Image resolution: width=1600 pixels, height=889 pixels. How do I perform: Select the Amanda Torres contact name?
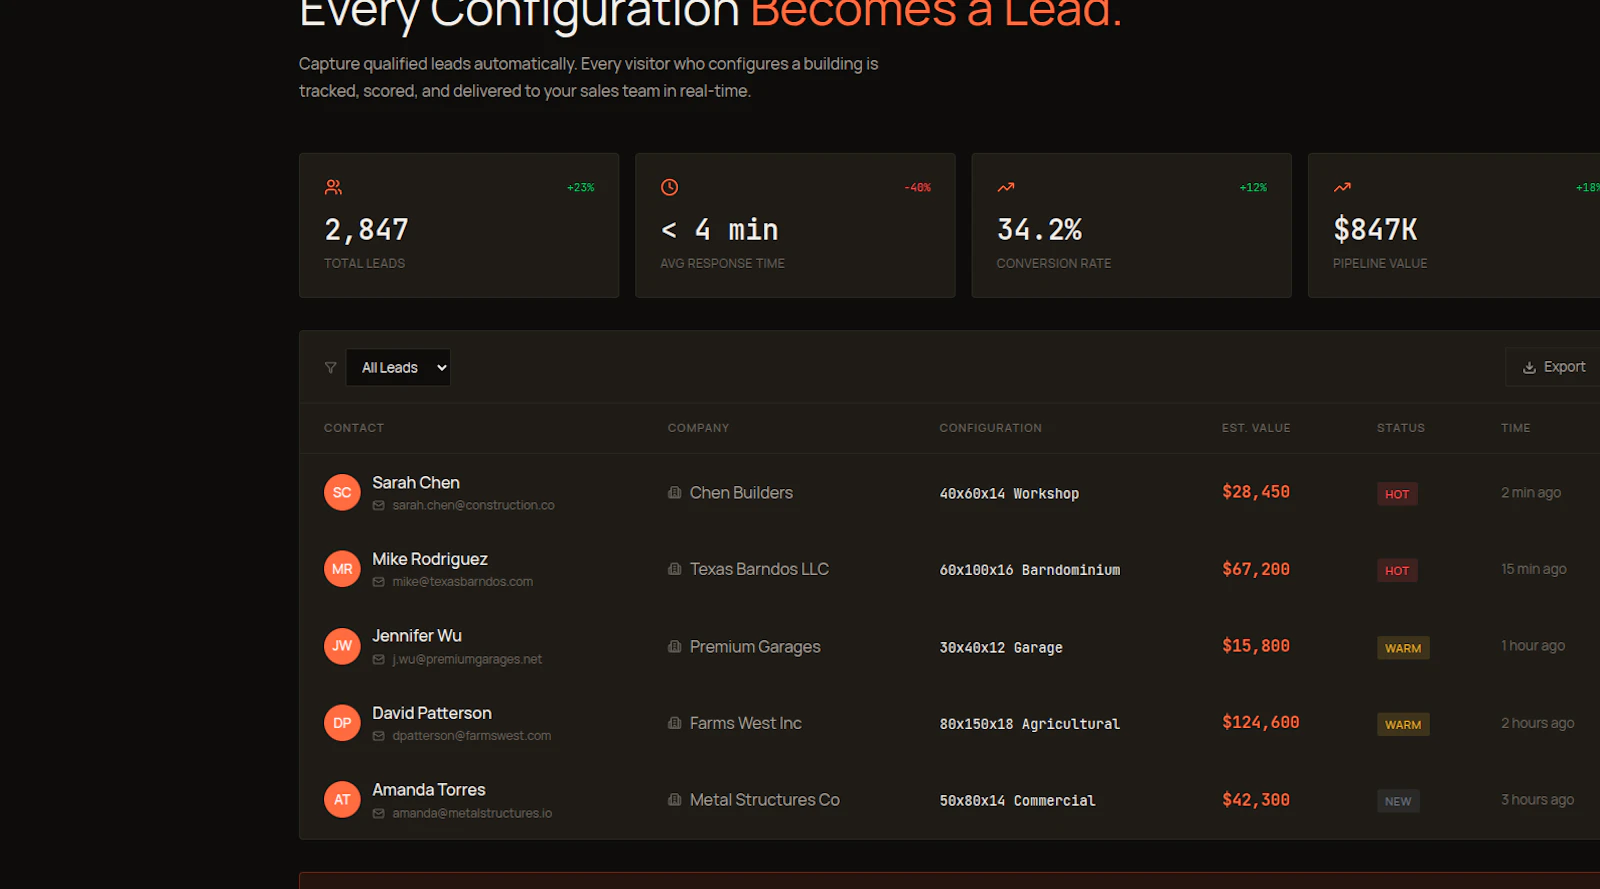click(429, 790)
